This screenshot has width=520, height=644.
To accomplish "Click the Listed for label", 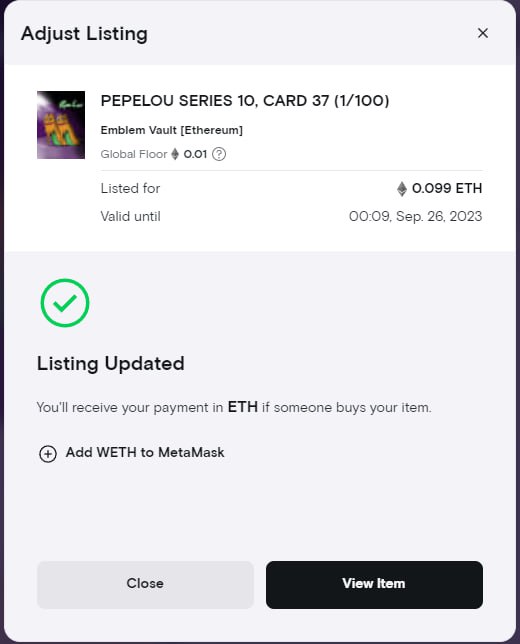I will tap(130, 189).
